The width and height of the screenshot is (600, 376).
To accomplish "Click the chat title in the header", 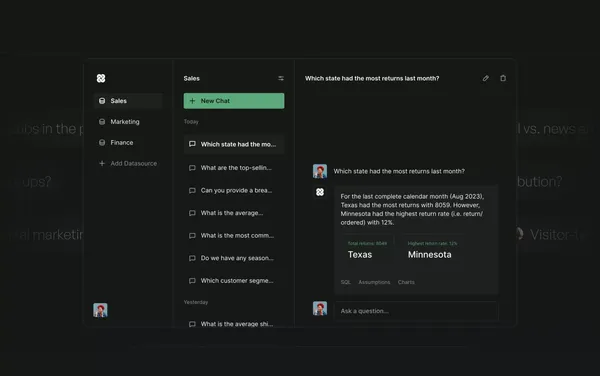I will pyautogui.click(x=372, y=78).
